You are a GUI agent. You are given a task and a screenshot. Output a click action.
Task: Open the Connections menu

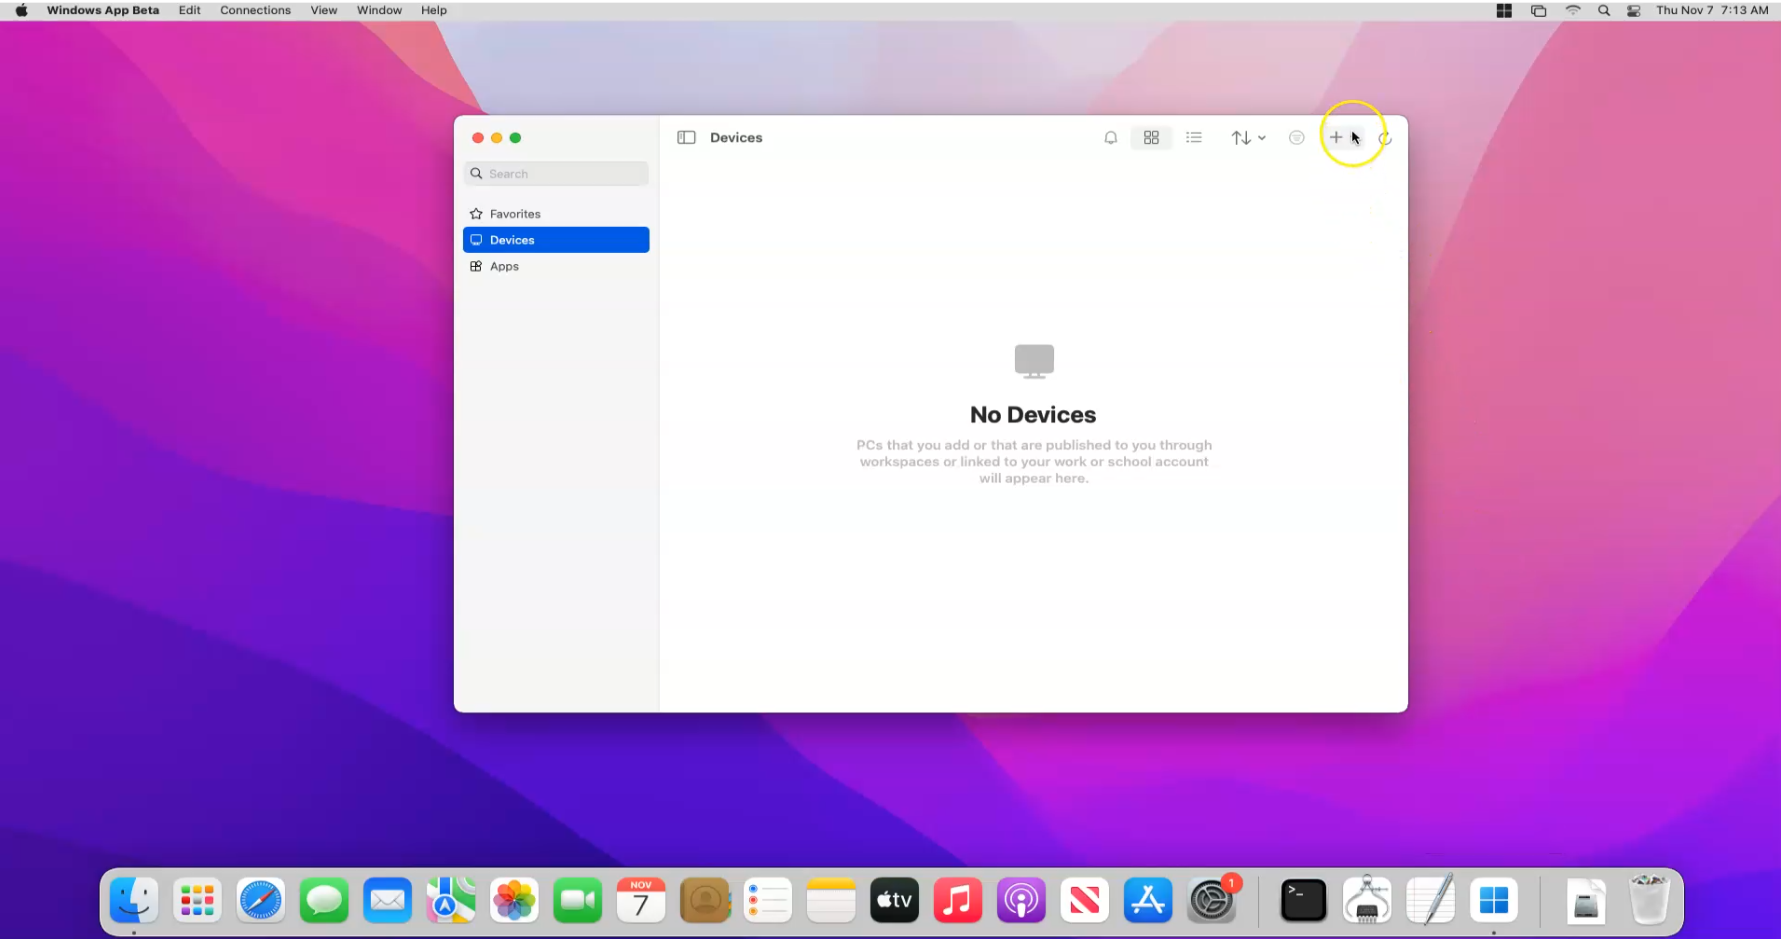[x=255, y=10]
